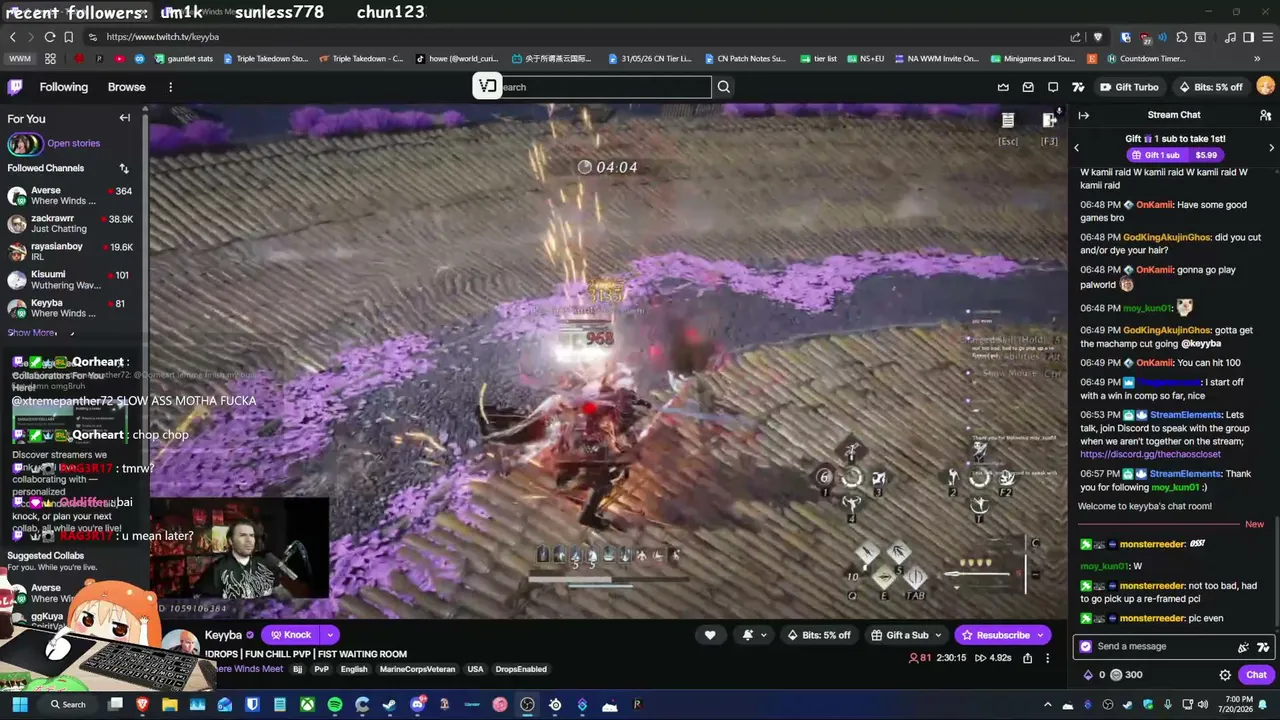Open the Power-ups icon in the chat box
Screen dimensions: 1280x720
pyautogui.click(x=1243, y=647)
